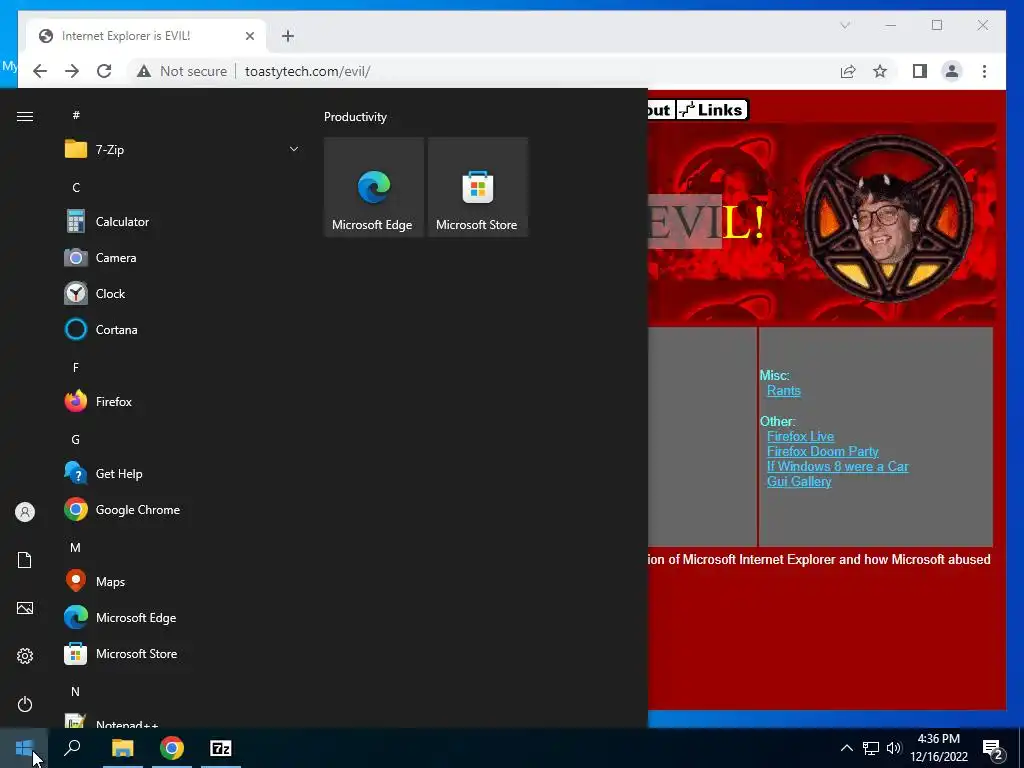Click the letter N section header
1024x768 pixels.
point(76,692)
